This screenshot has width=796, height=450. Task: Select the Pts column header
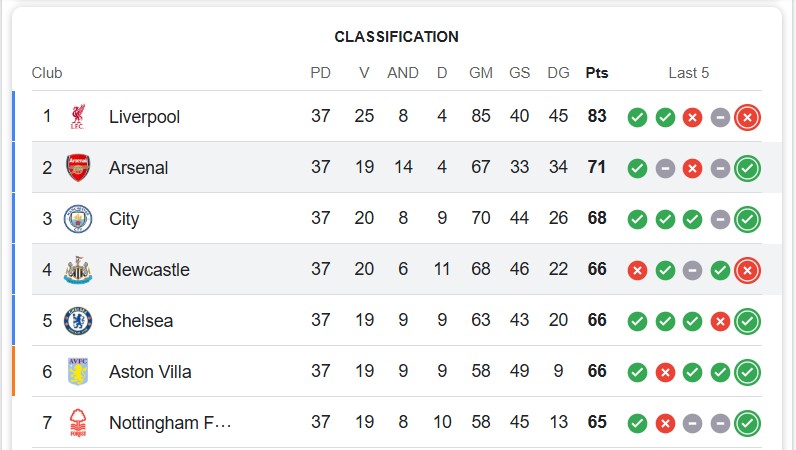596,73
